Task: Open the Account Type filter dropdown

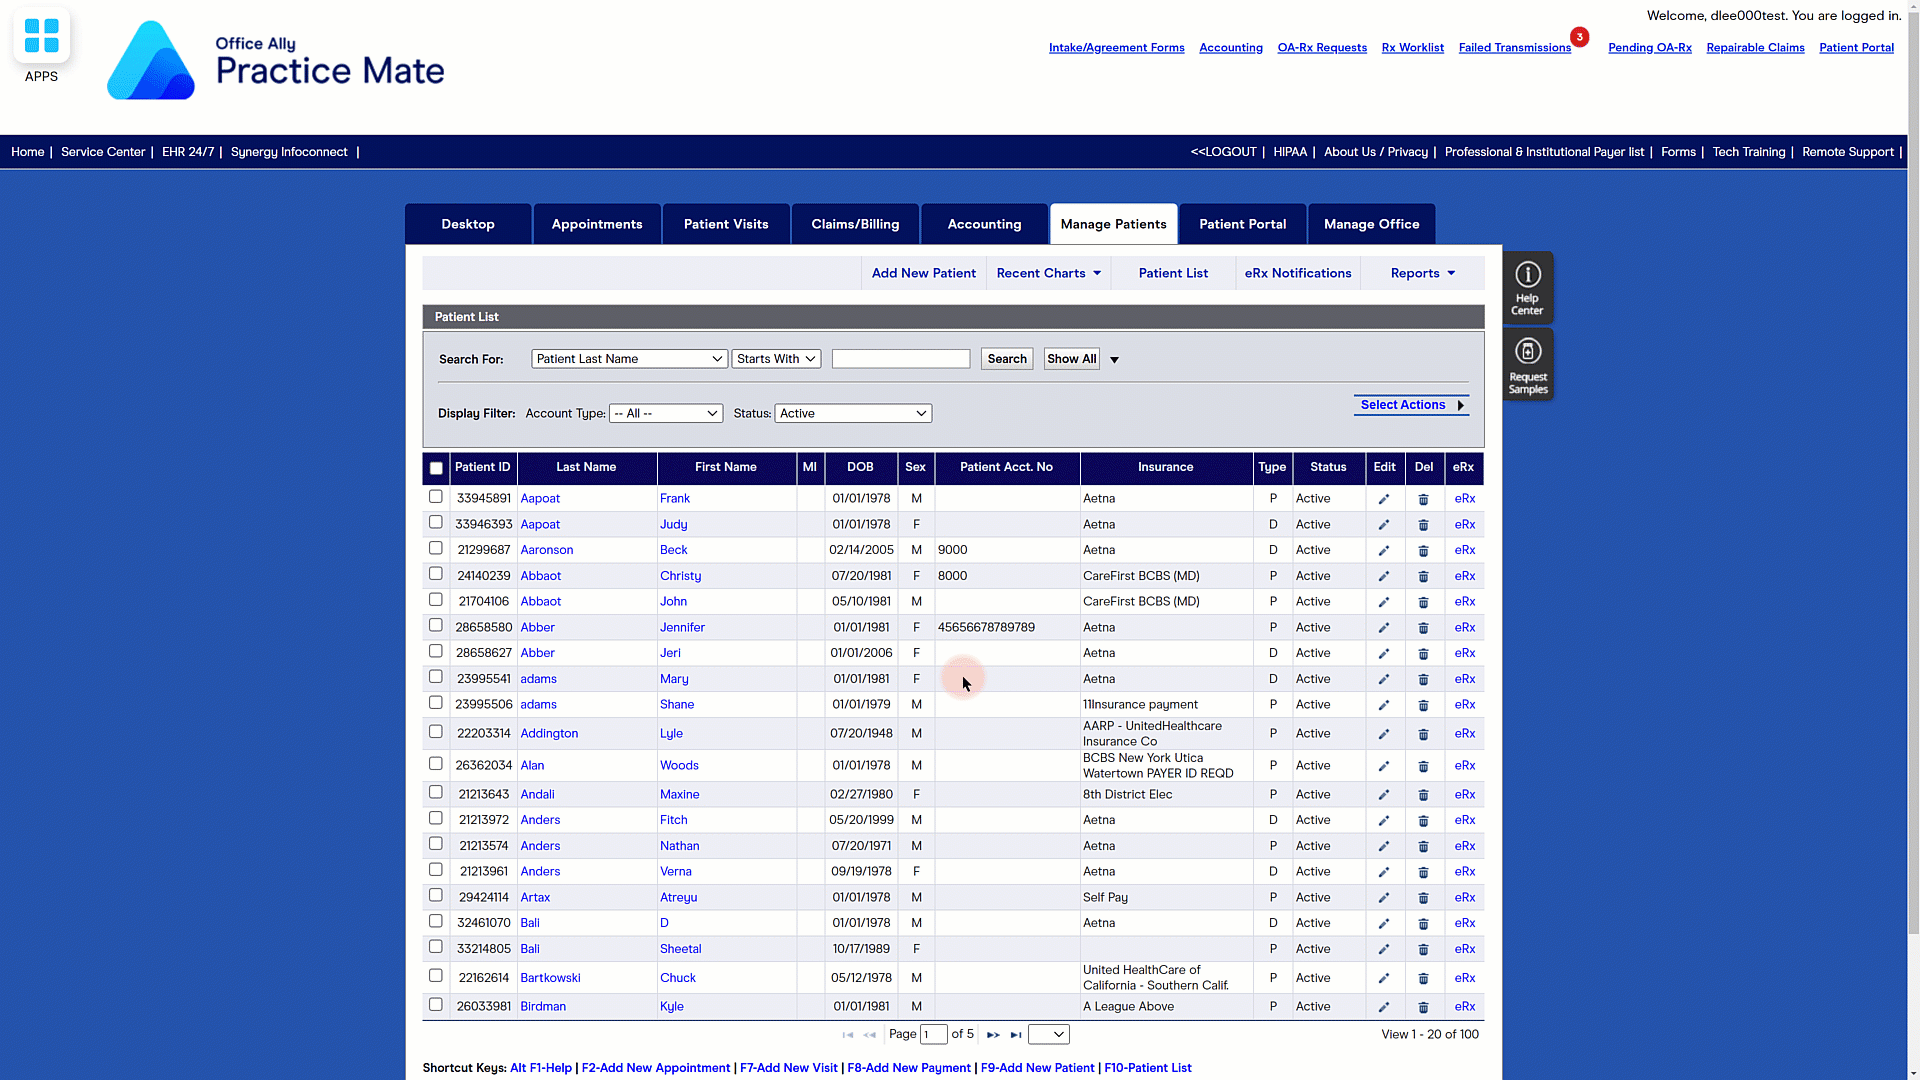Action: coord(666,414)
